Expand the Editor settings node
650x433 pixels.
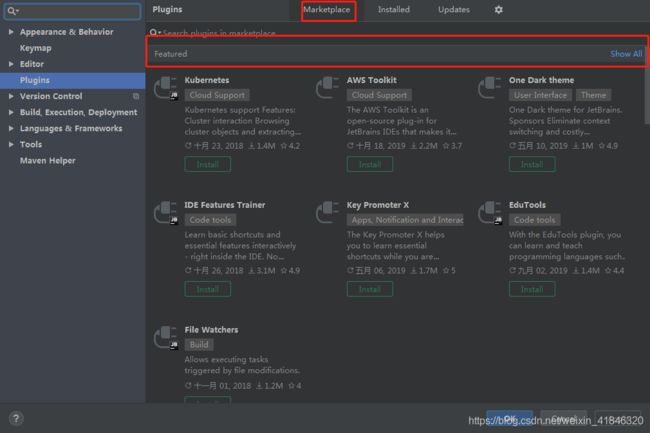click(x=11, y=64)
